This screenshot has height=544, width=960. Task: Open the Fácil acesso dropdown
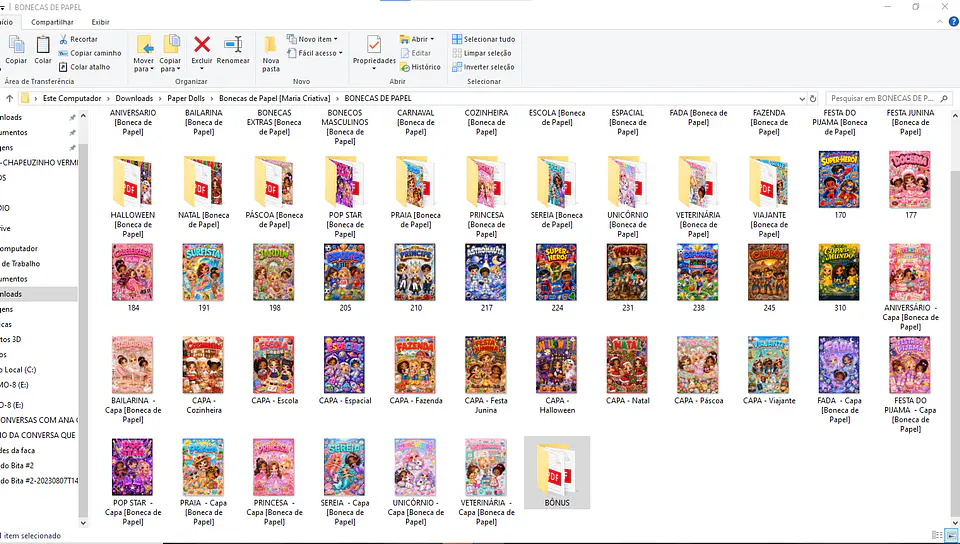[315, 53]
